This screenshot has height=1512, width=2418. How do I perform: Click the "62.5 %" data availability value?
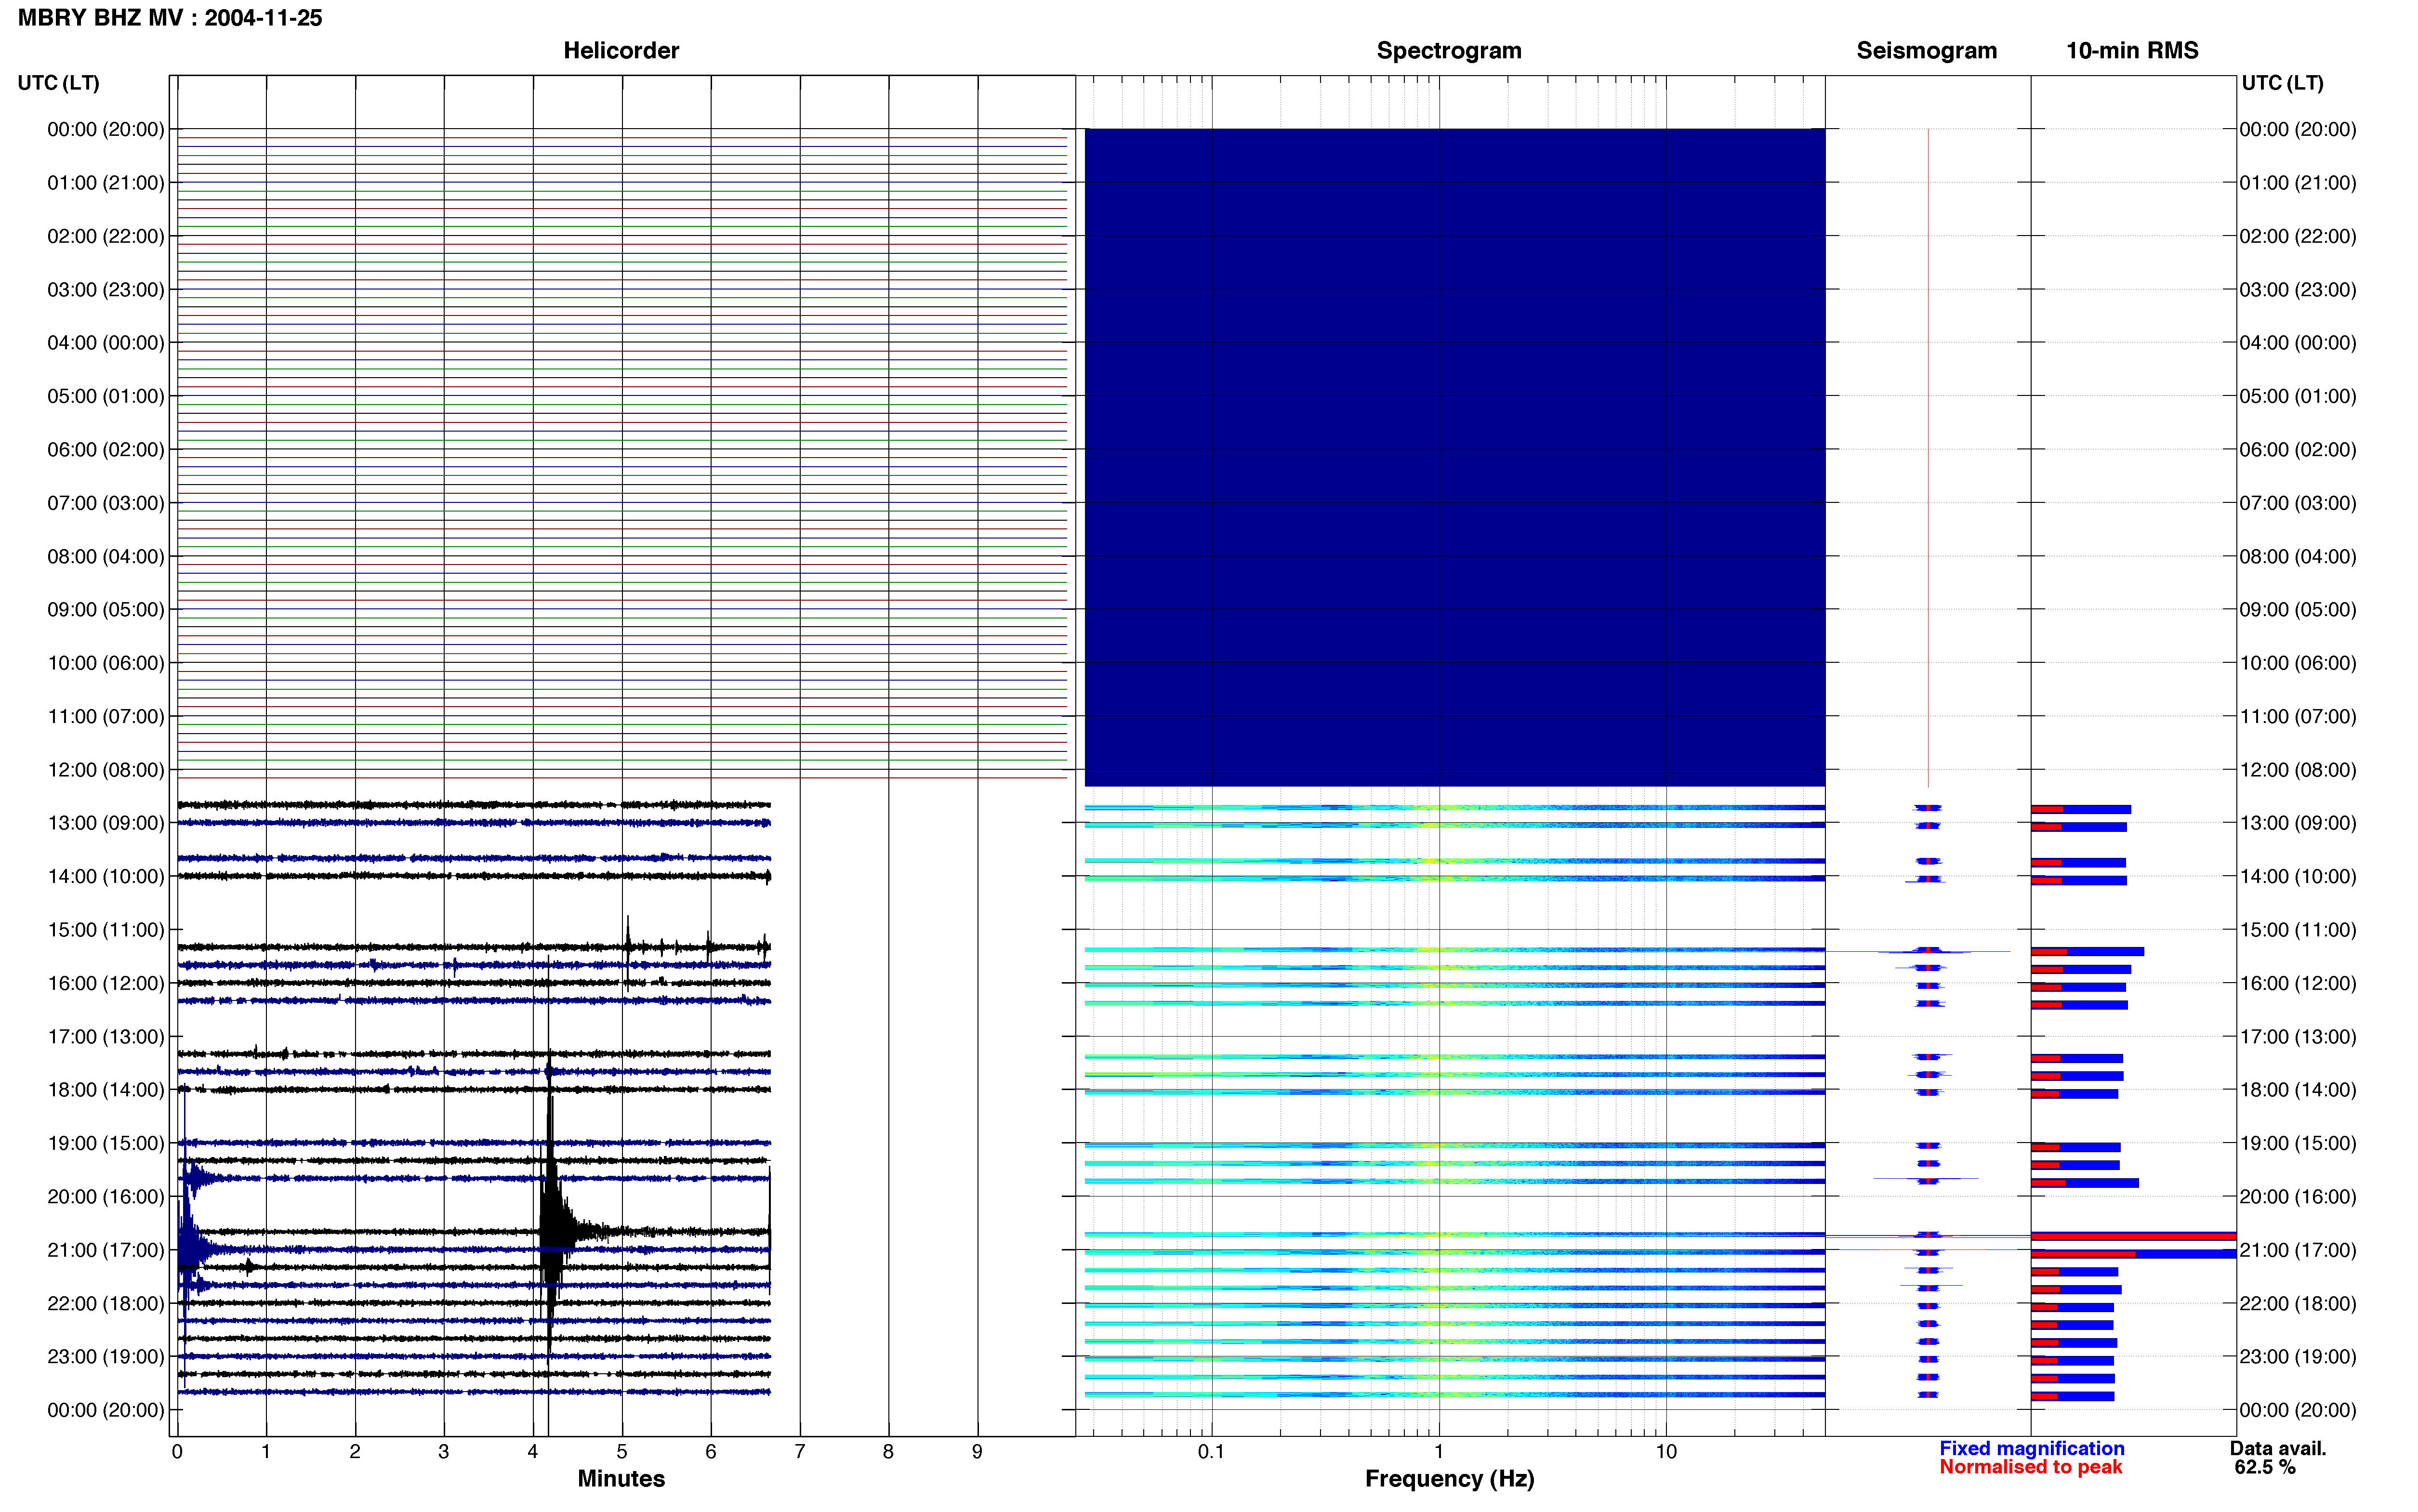coord(2265,1467)
